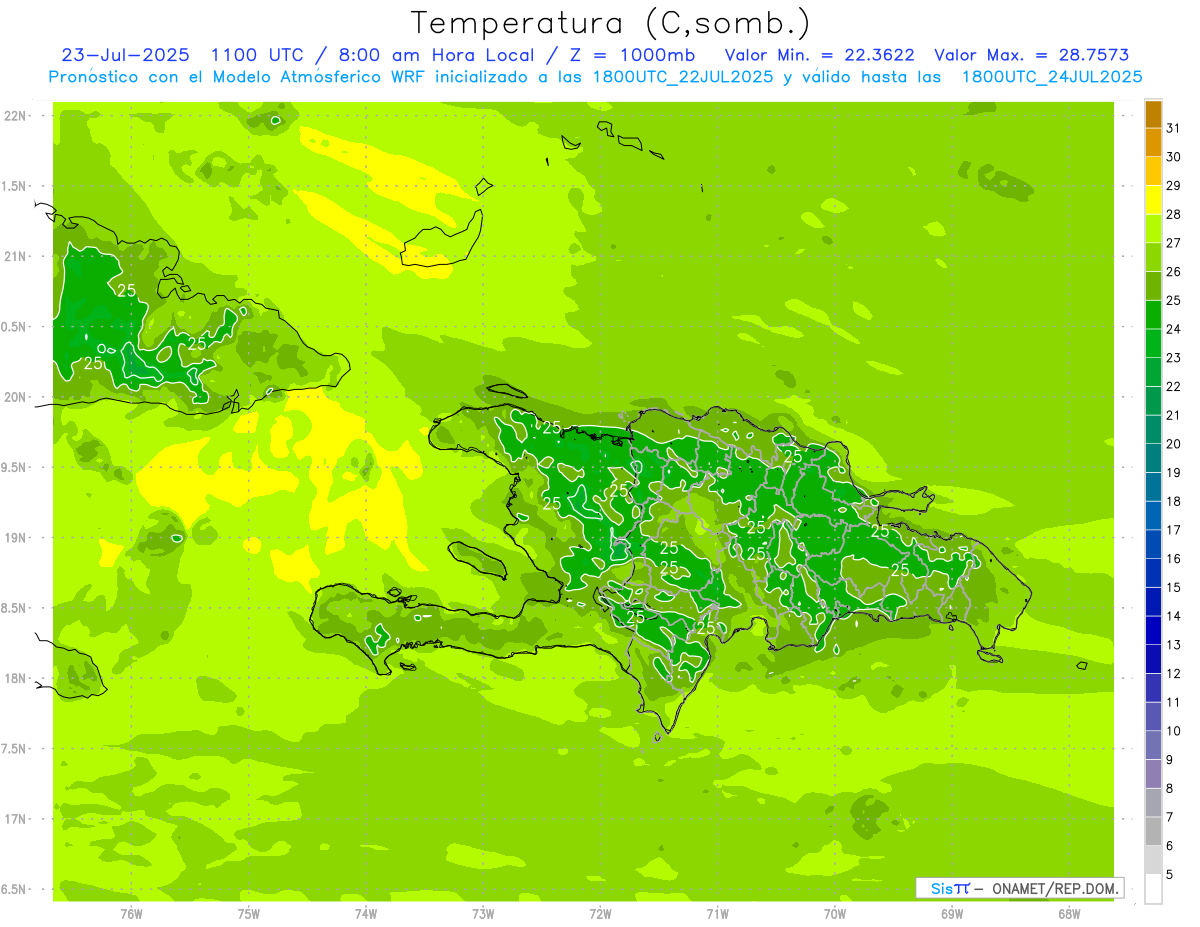Click the '17N' latitude axis label

[15, 819]
